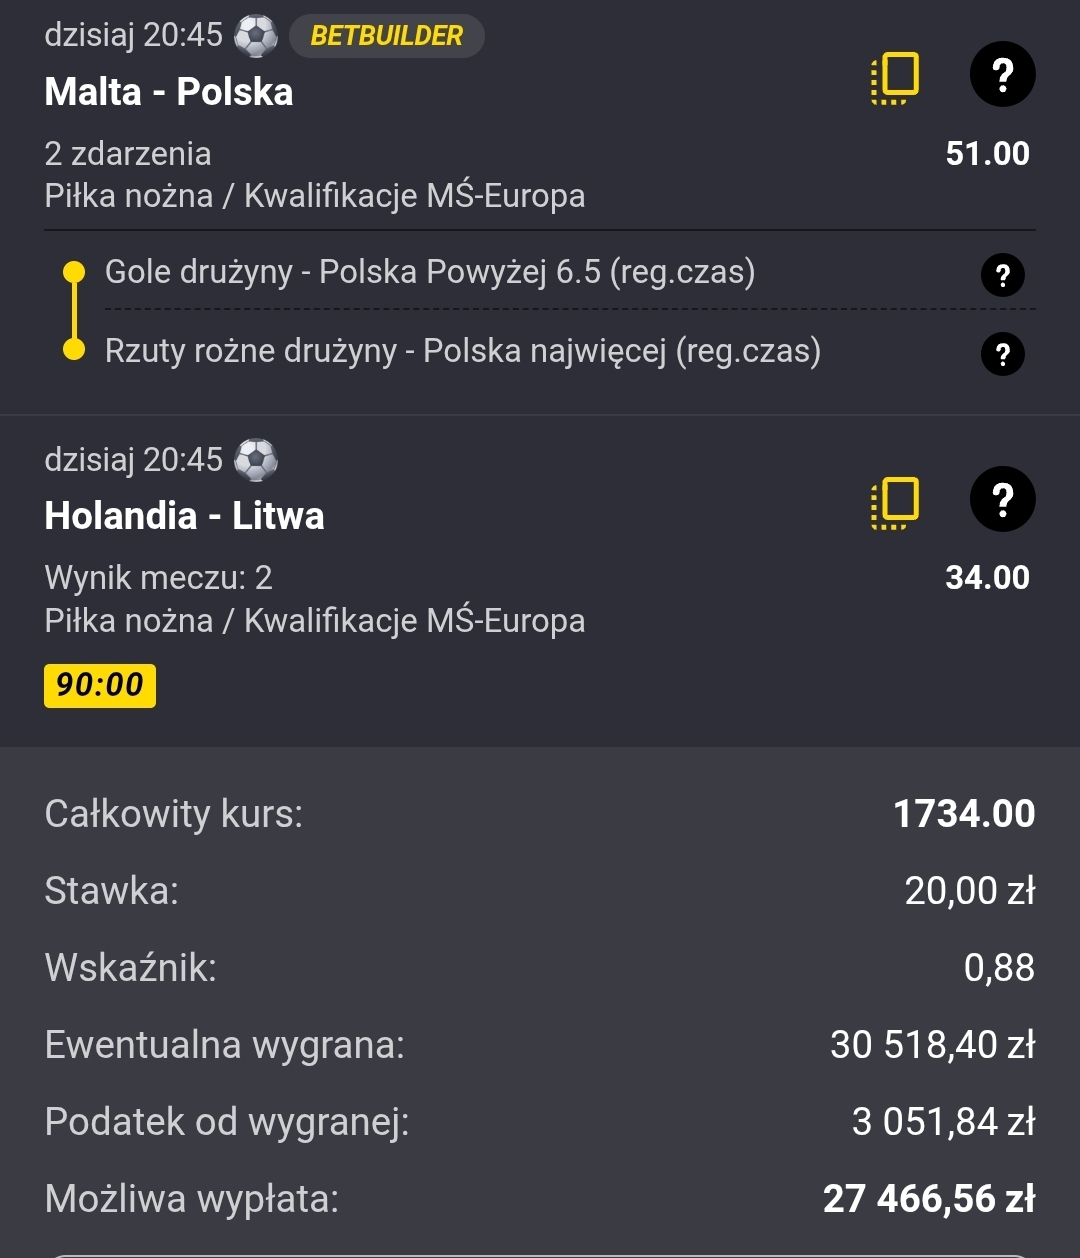Open help for Holandia - Litwa bet
Viewport: 1080px width, 1258px height.
1002,499
